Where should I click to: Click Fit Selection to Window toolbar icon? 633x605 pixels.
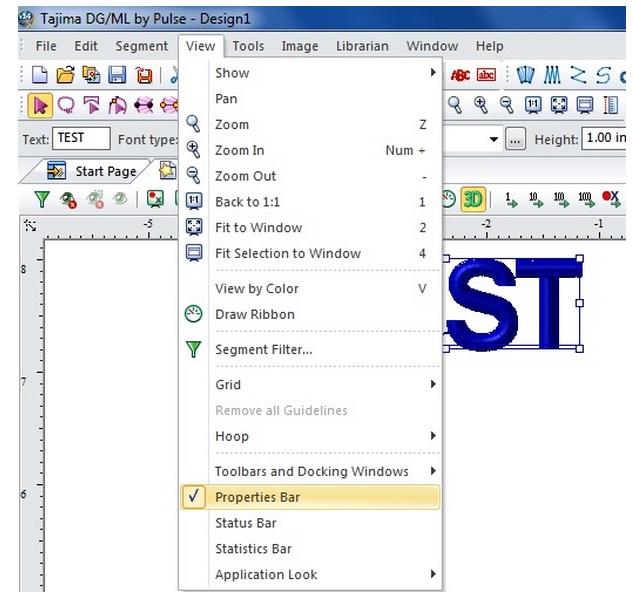585,105
